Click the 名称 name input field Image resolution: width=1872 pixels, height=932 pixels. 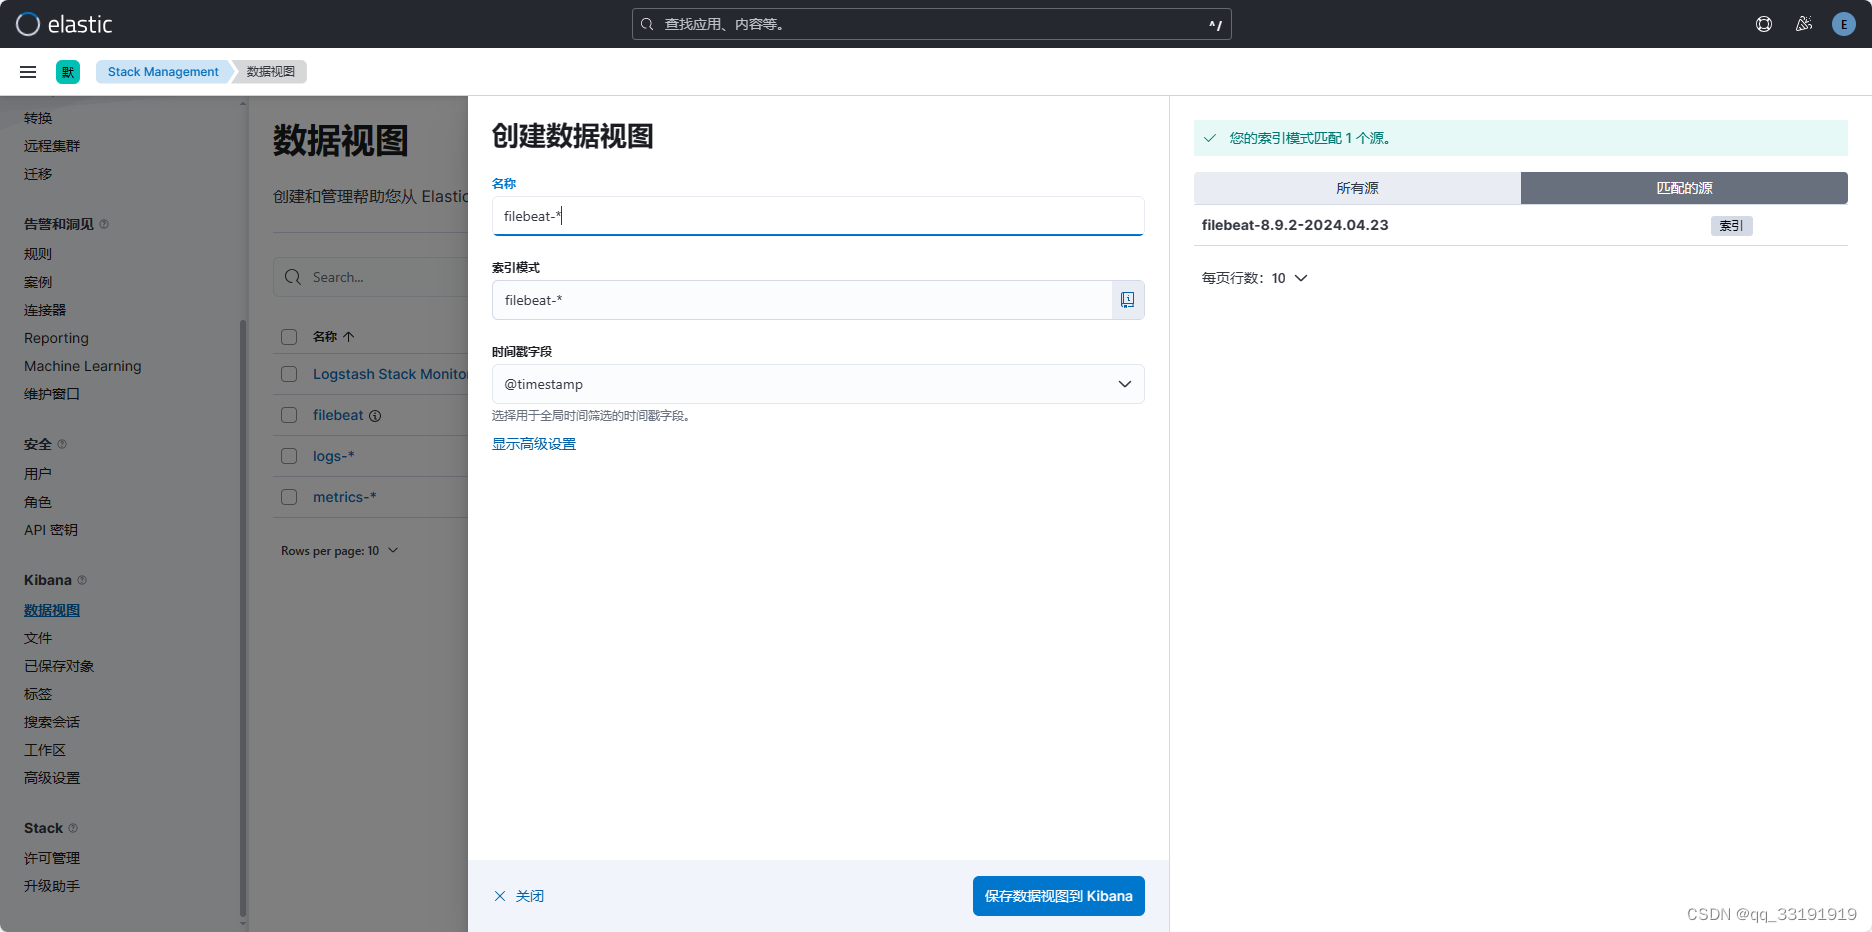click(817, 216)
